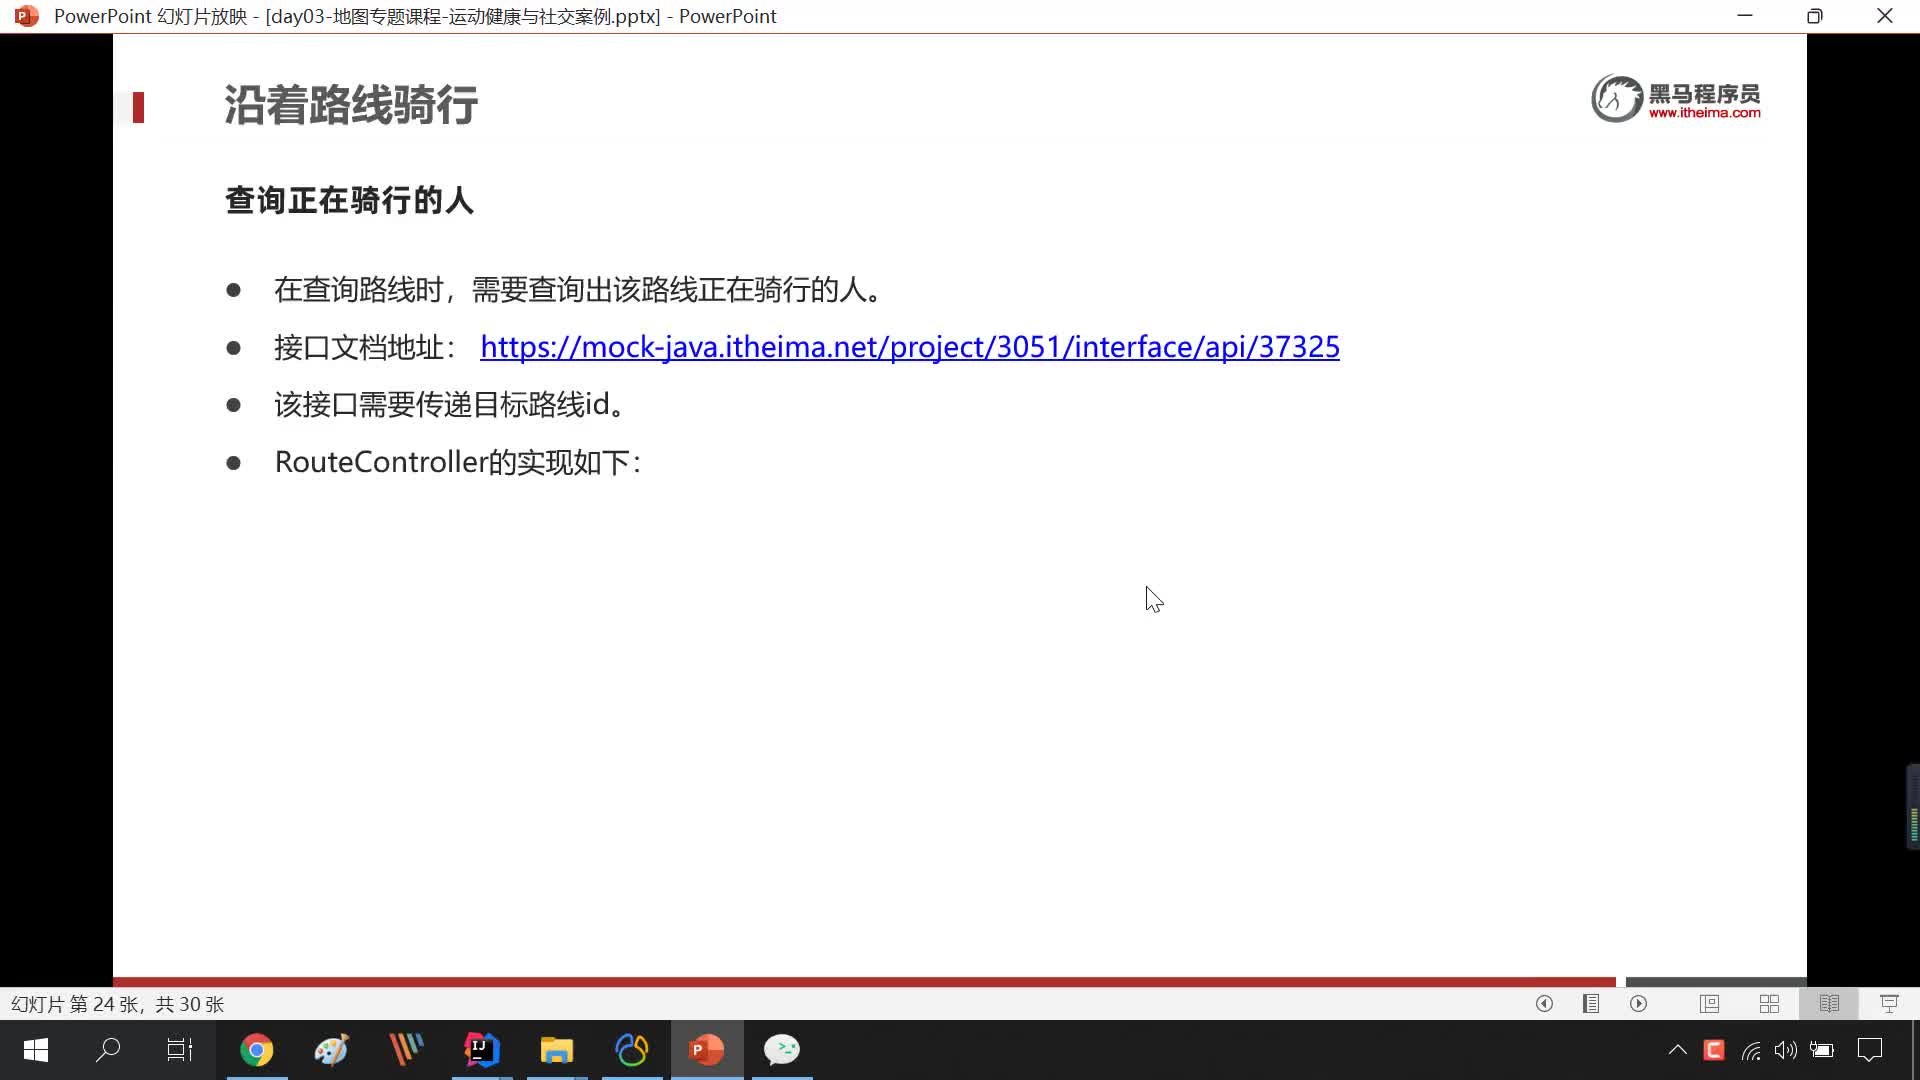
Task: Minimize the PowerPoint window
Action: 1745,16
